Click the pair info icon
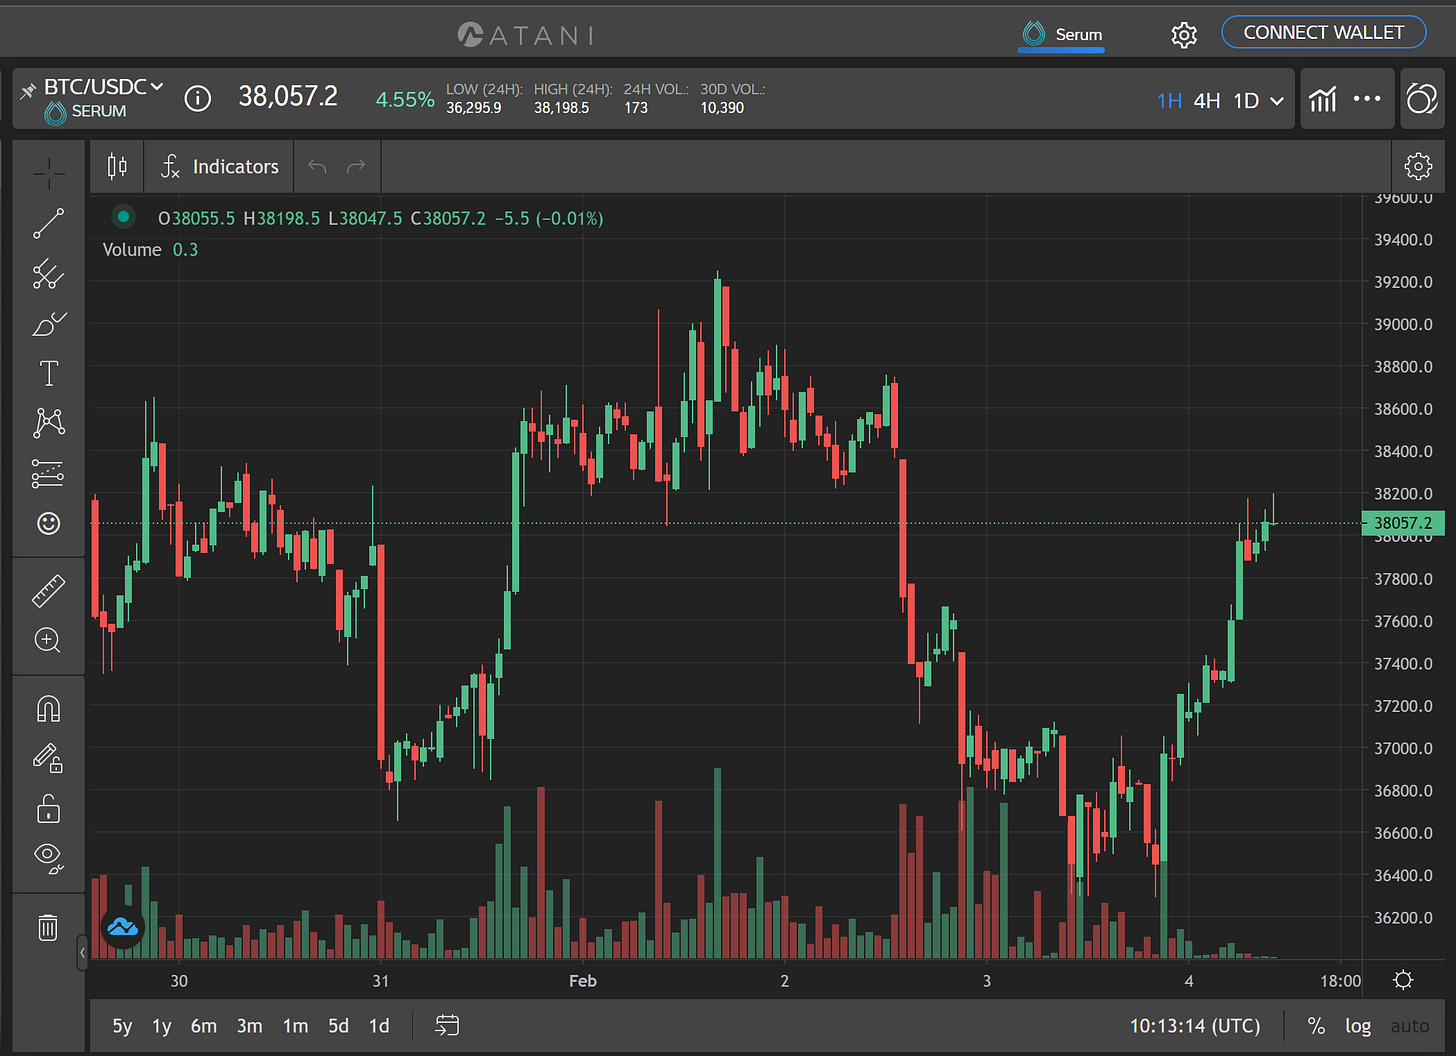The height and width of the screenshot is (1056, 1456). pyautogui.click(x=198, y=98)
